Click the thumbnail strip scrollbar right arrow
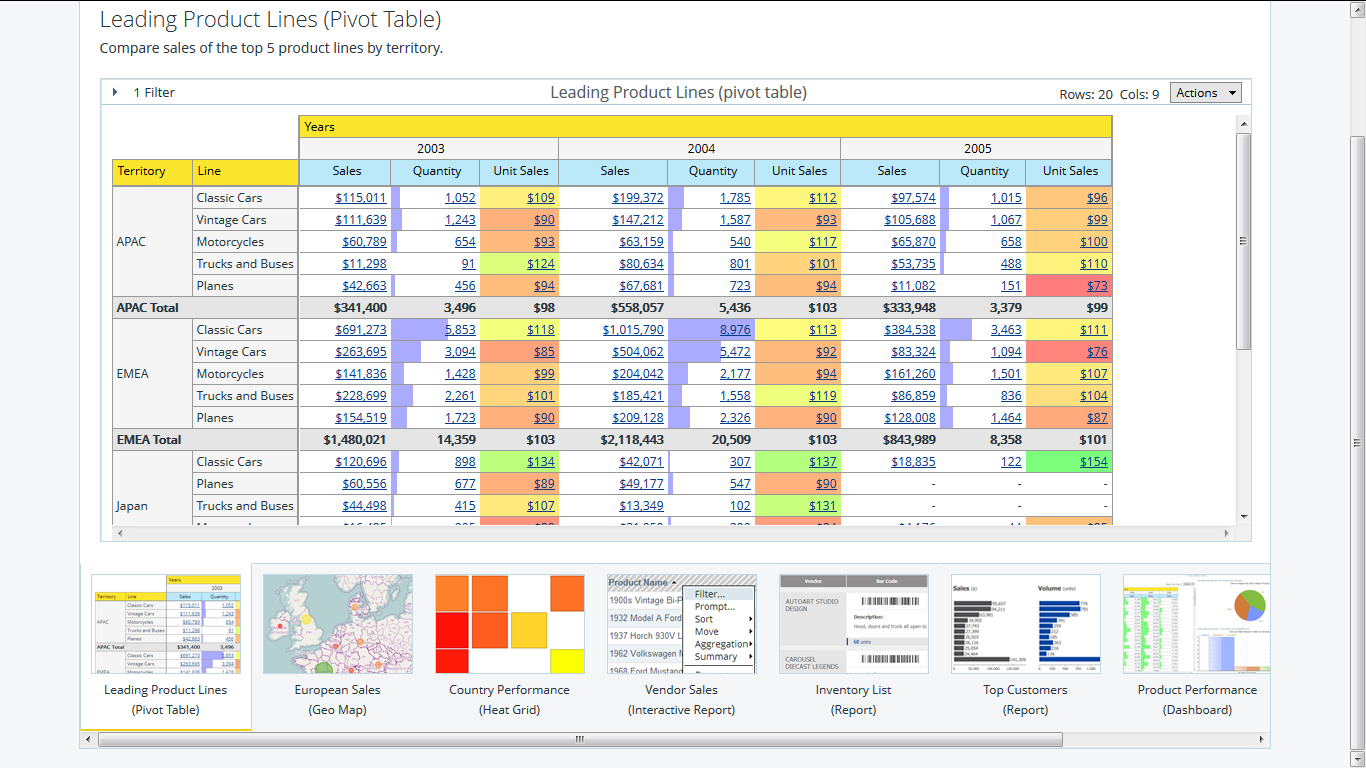Screen dimensions: 1366x768 (1263, 740)
